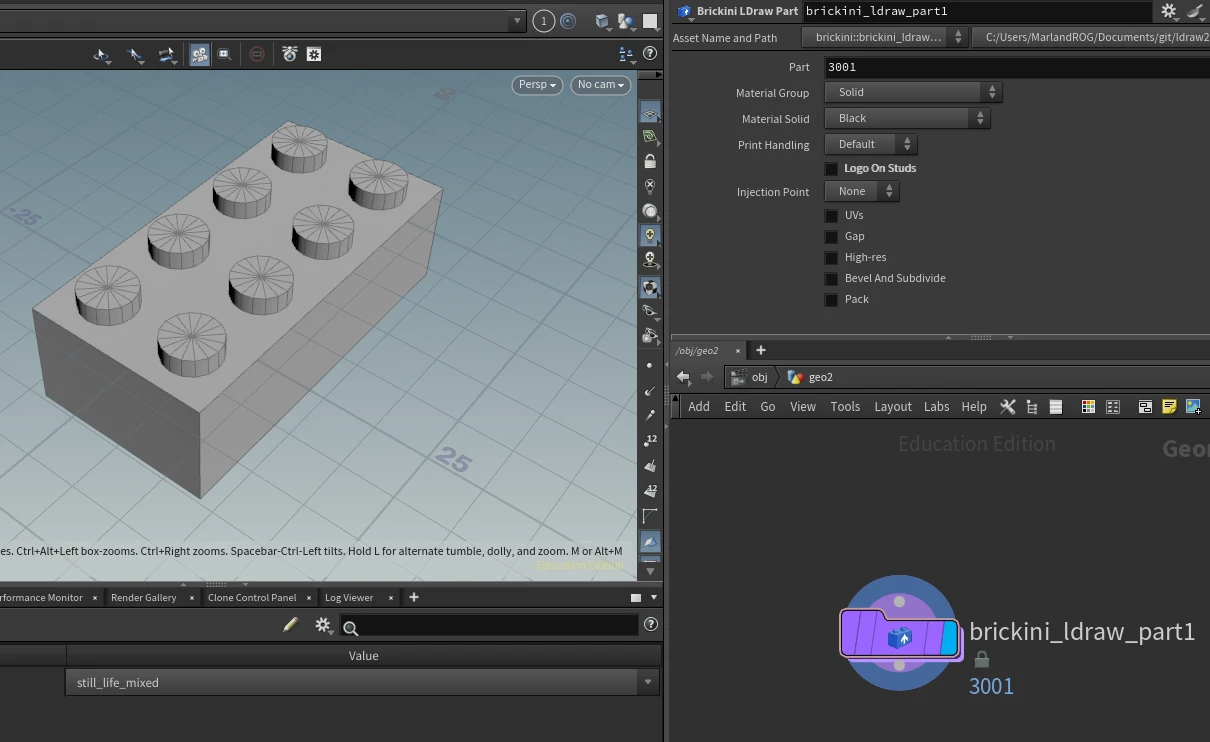Image resolution: width=1210 pixels, height=742 pixels.
Task: Open the node shape palette icon
Action: coord(1113,407)
